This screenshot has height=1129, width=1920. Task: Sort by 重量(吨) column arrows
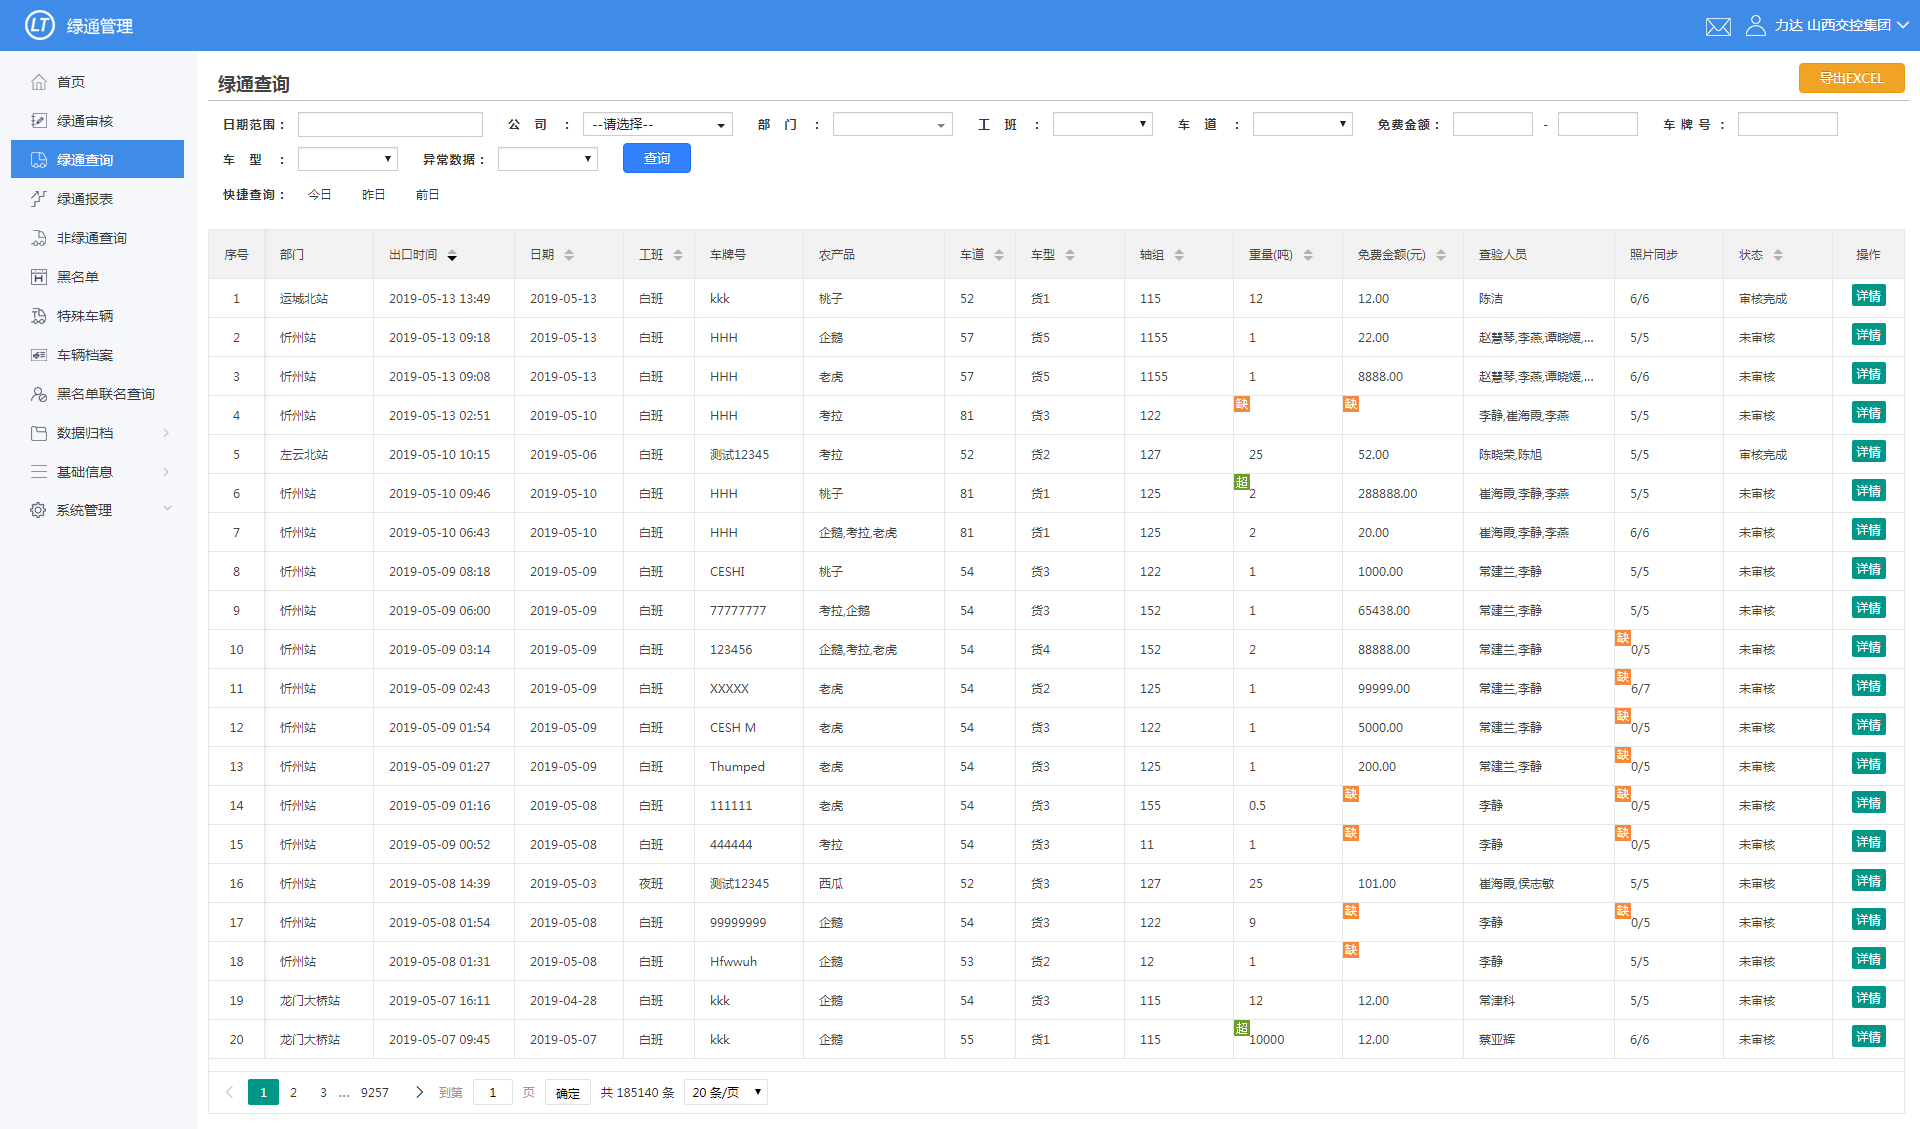1308,255
